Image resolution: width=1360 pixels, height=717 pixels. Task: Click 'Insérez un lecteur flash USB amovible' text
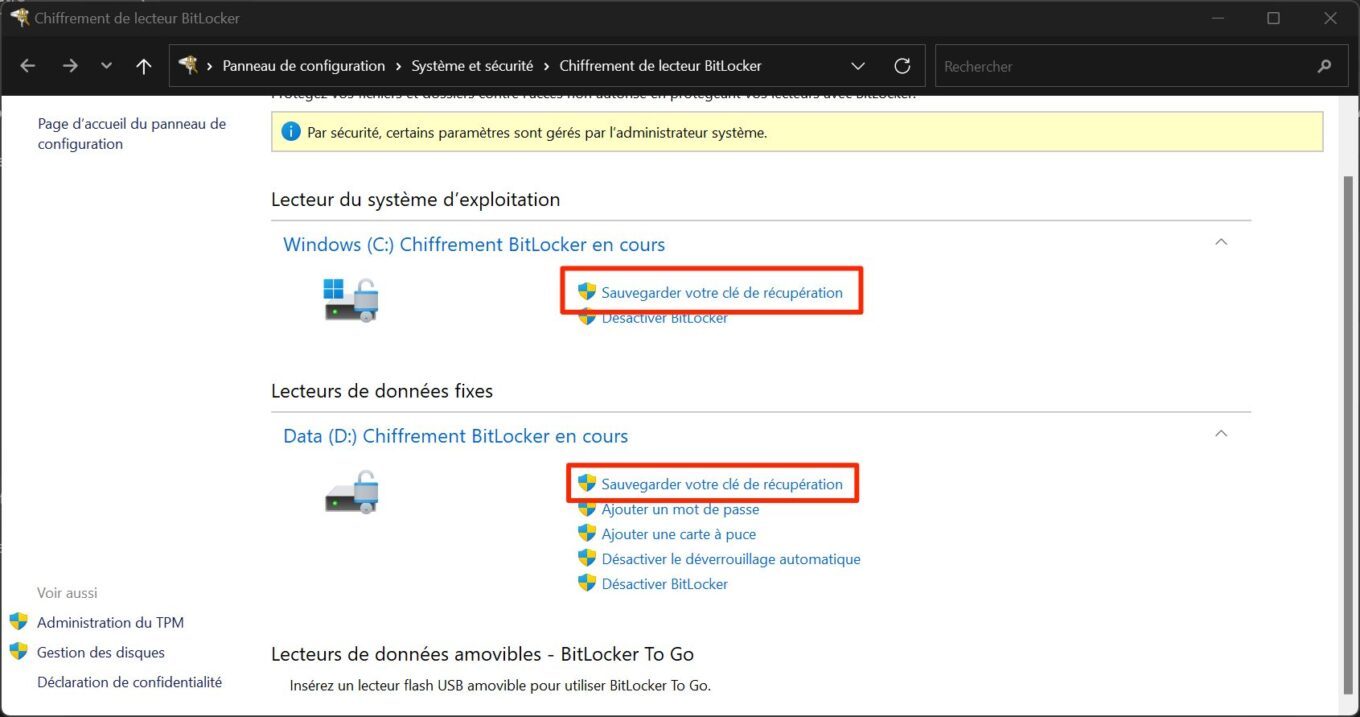point(500,686)
